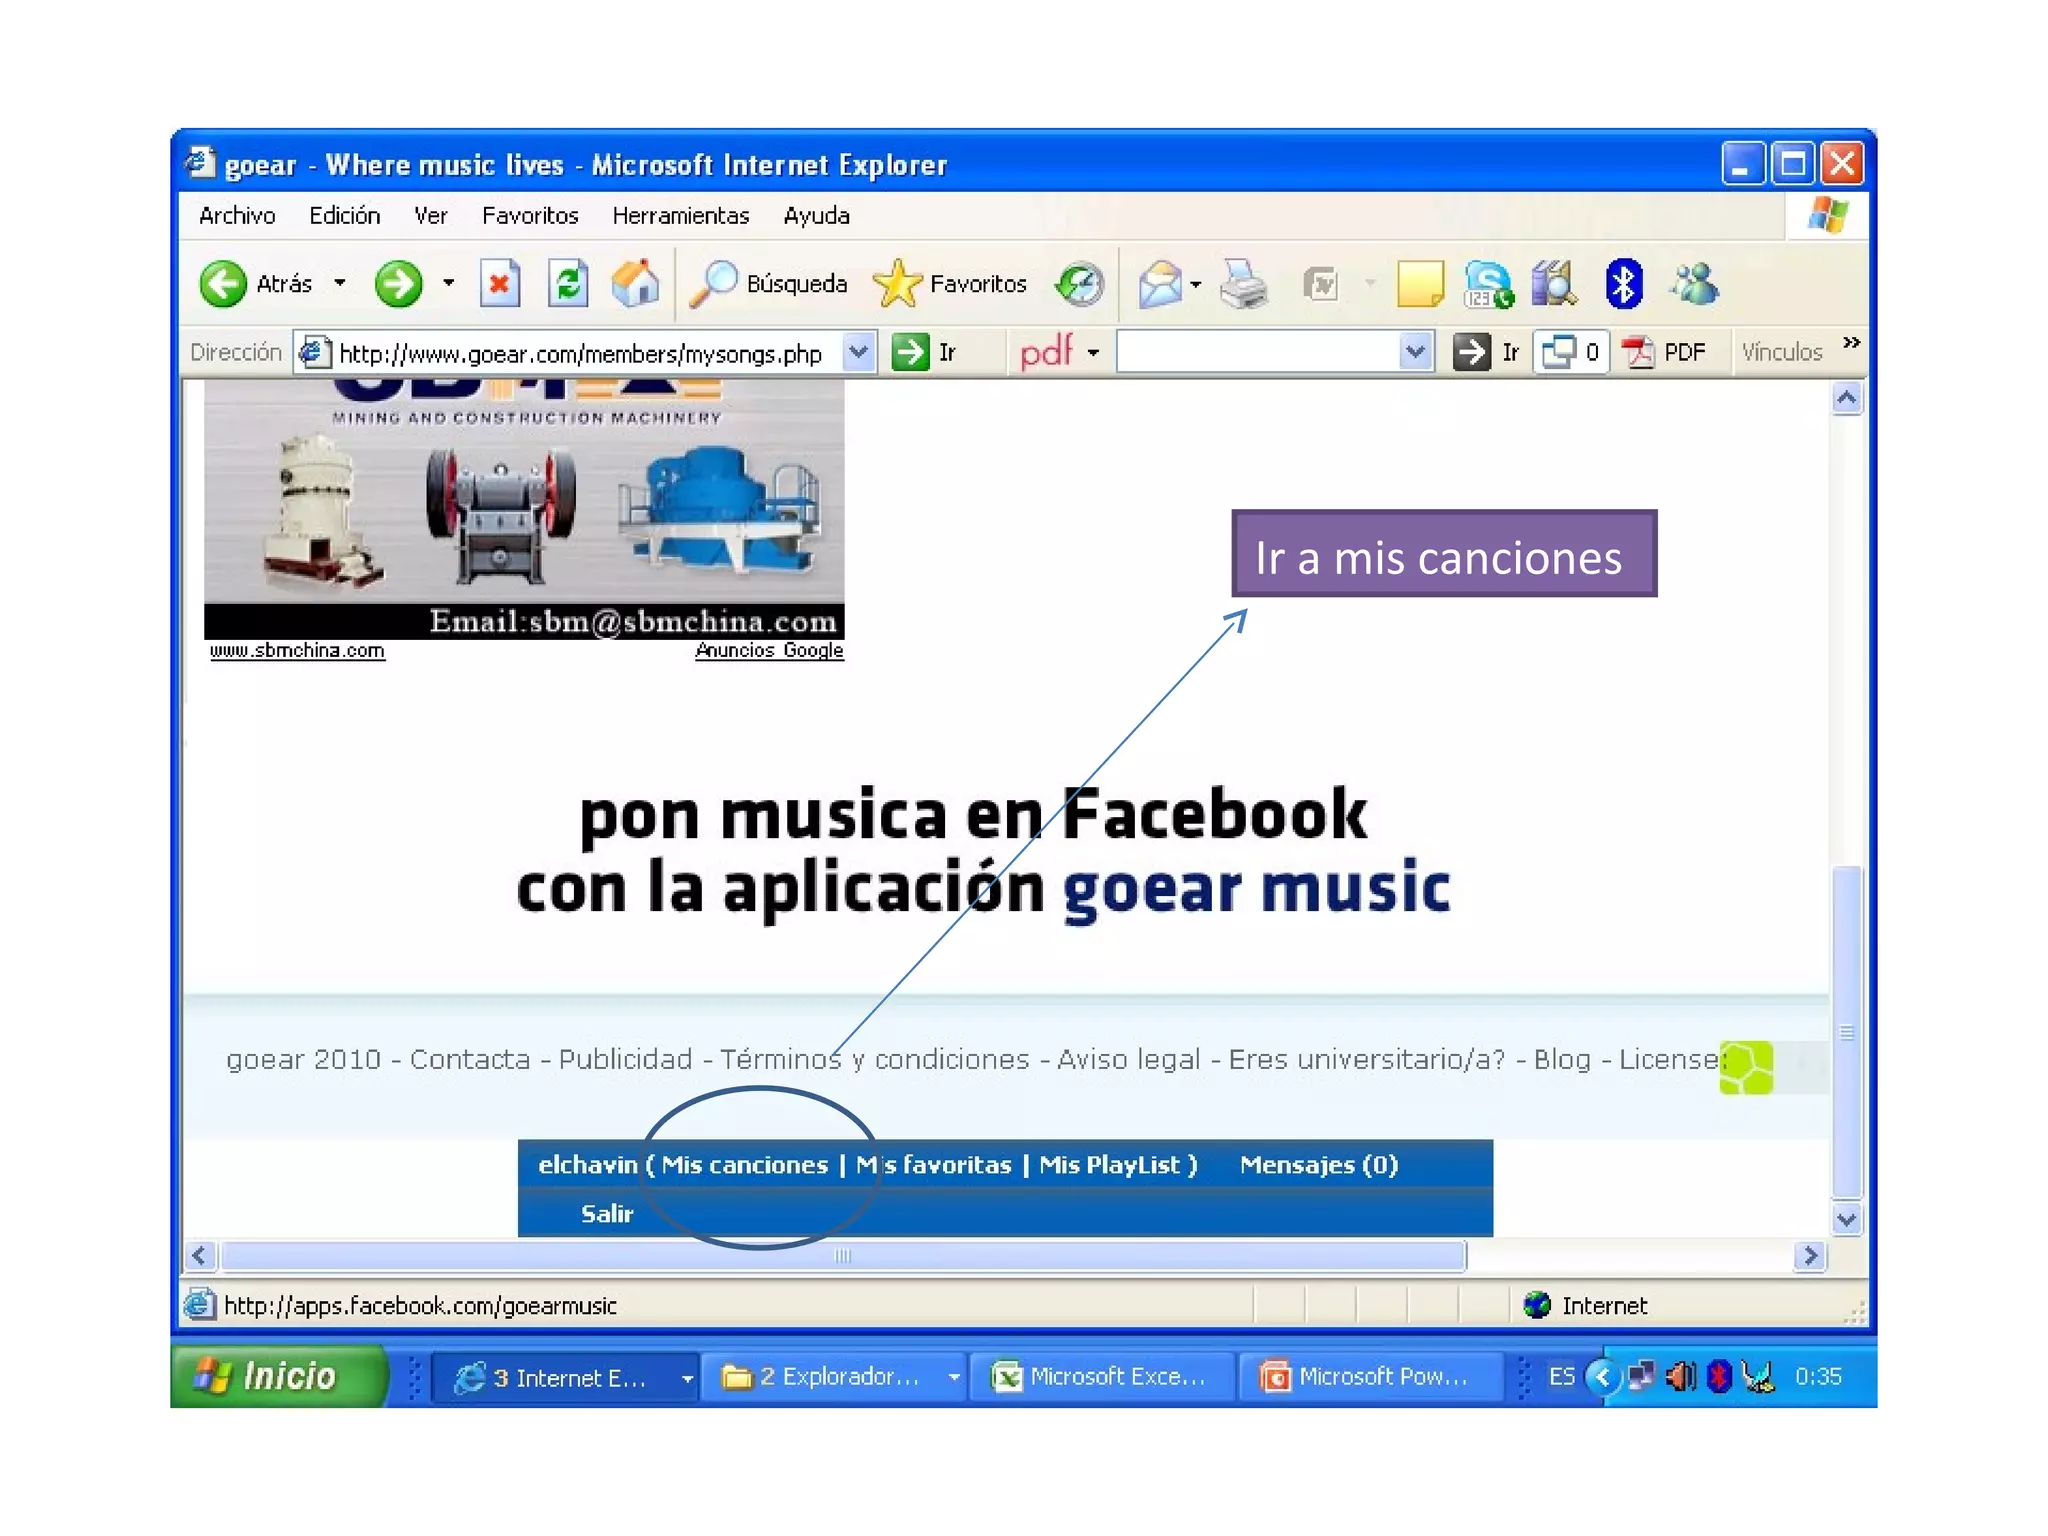Click the www.sbmchina.com ad link
2048x1536 pixels.
[x=297, y=651]
